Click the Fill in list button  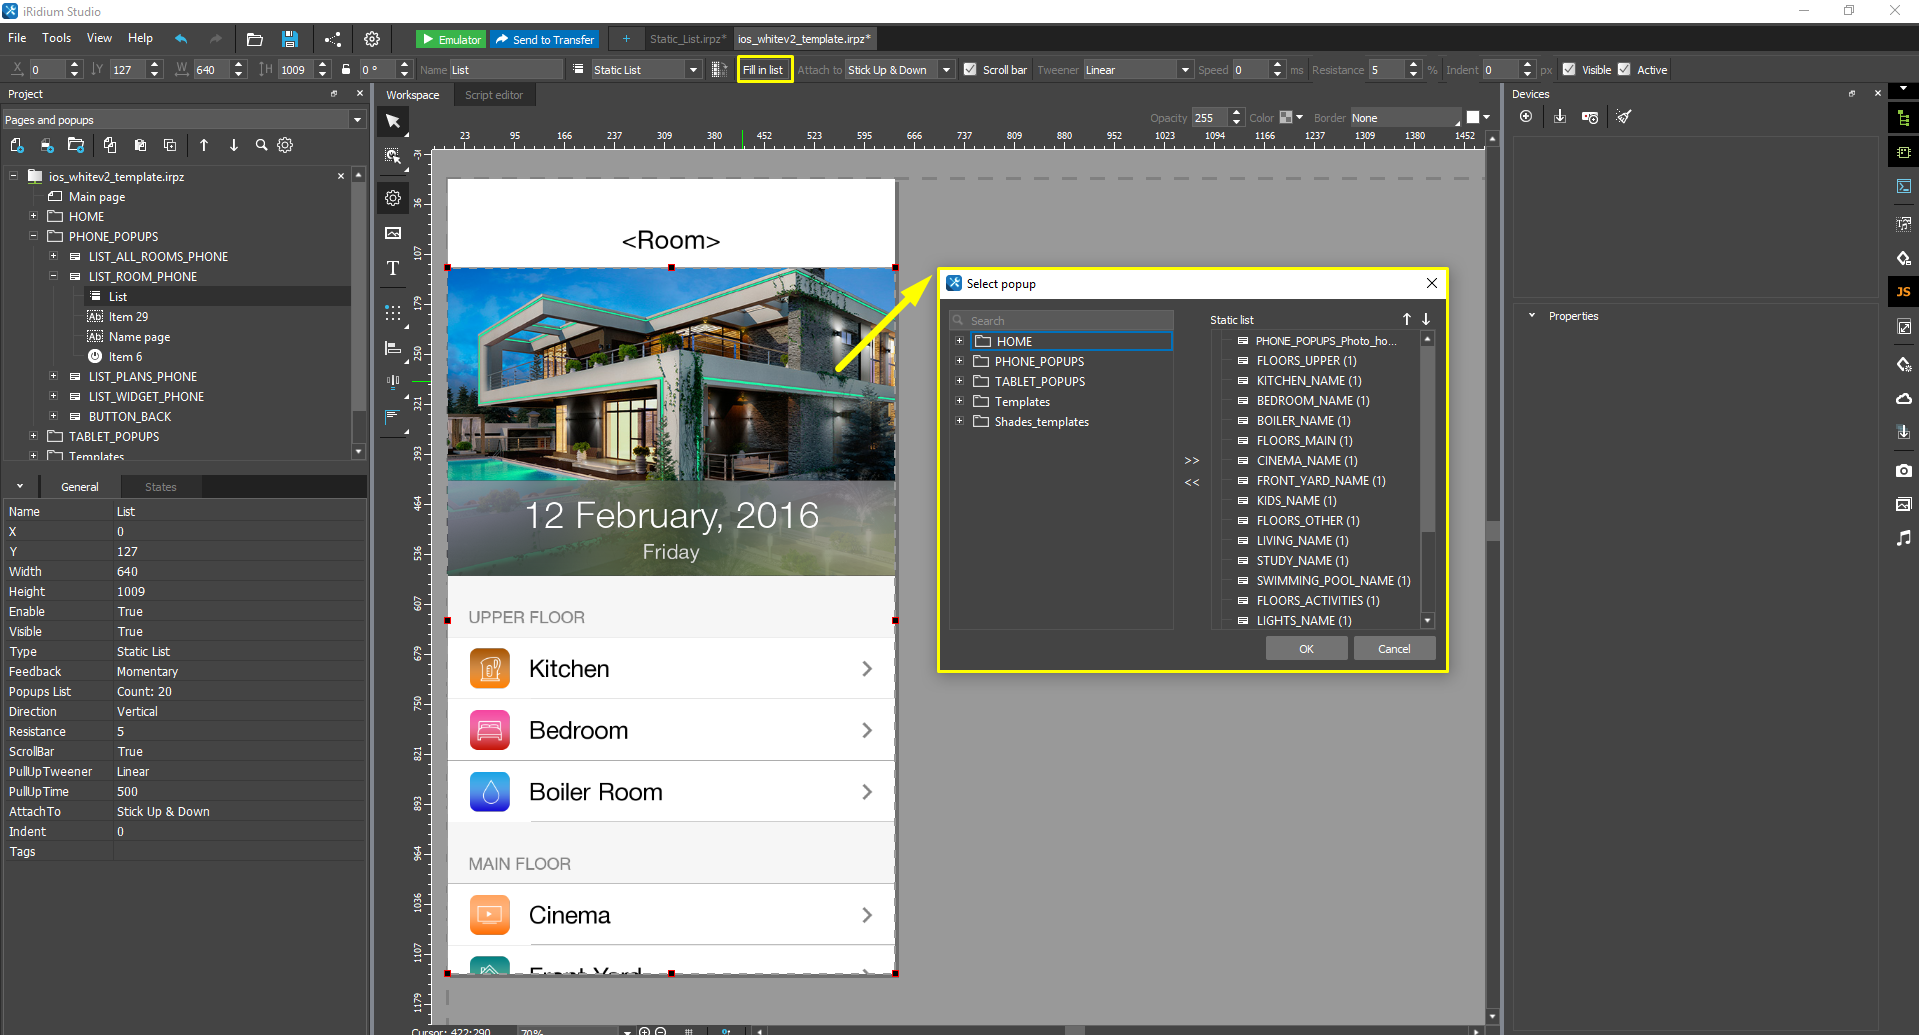[764, 70]
